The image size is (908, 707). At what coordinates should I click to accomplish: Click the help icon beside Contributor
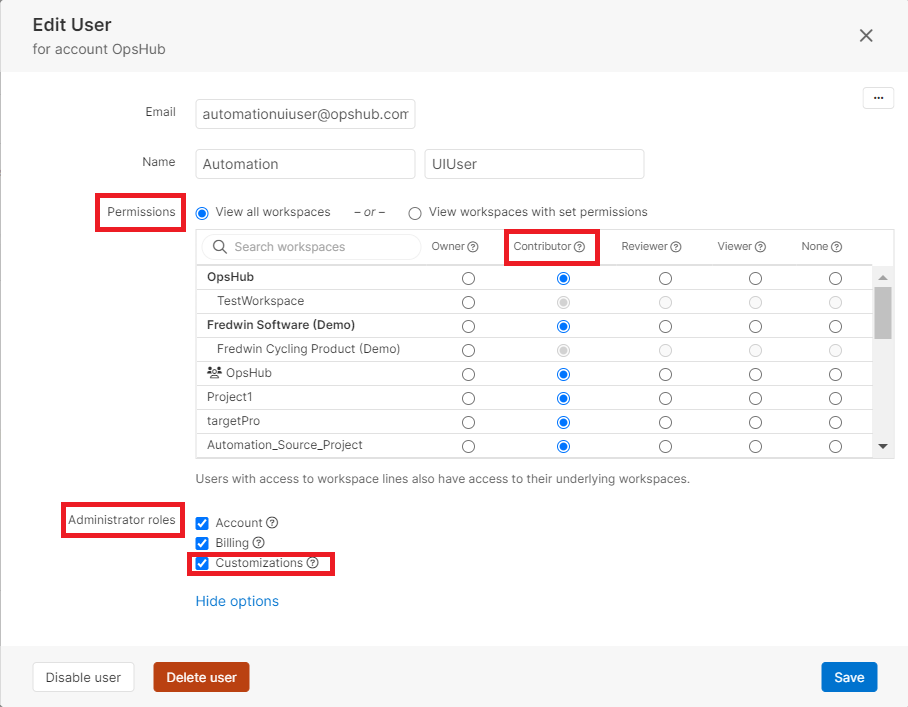pyautogui.click(x=579, y=247)
